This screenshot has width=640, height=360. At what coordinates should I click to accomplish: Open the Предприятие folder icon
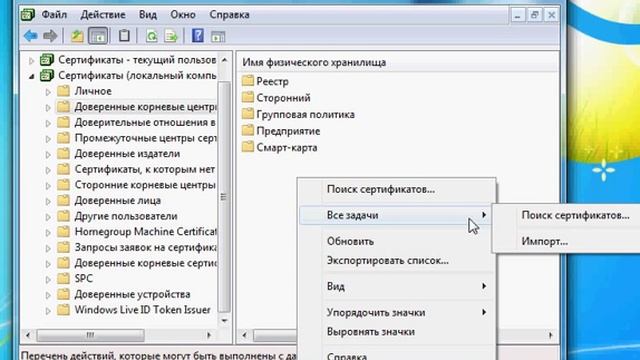(247, 130)
